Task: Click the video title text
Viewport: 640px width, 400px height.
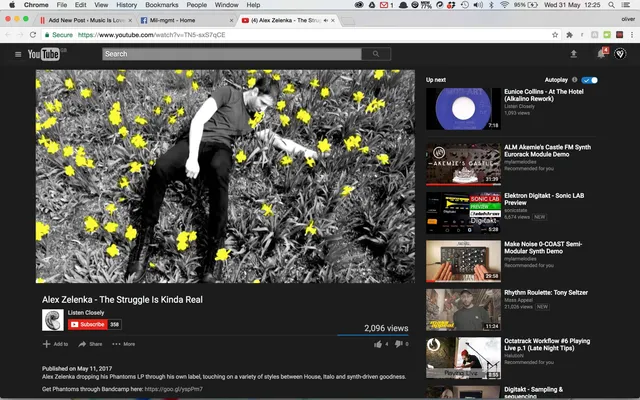Action: pyautogui.click(x=122, y=300)
